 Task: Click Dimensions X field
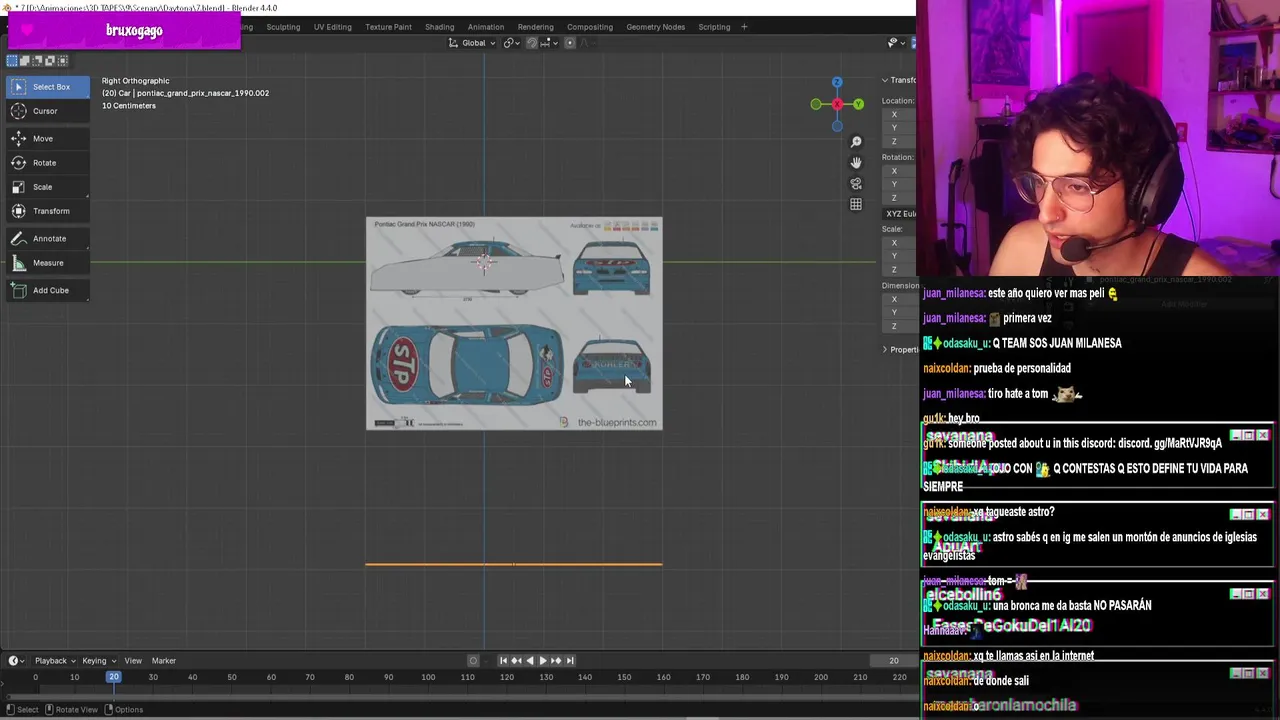[900, 299]
